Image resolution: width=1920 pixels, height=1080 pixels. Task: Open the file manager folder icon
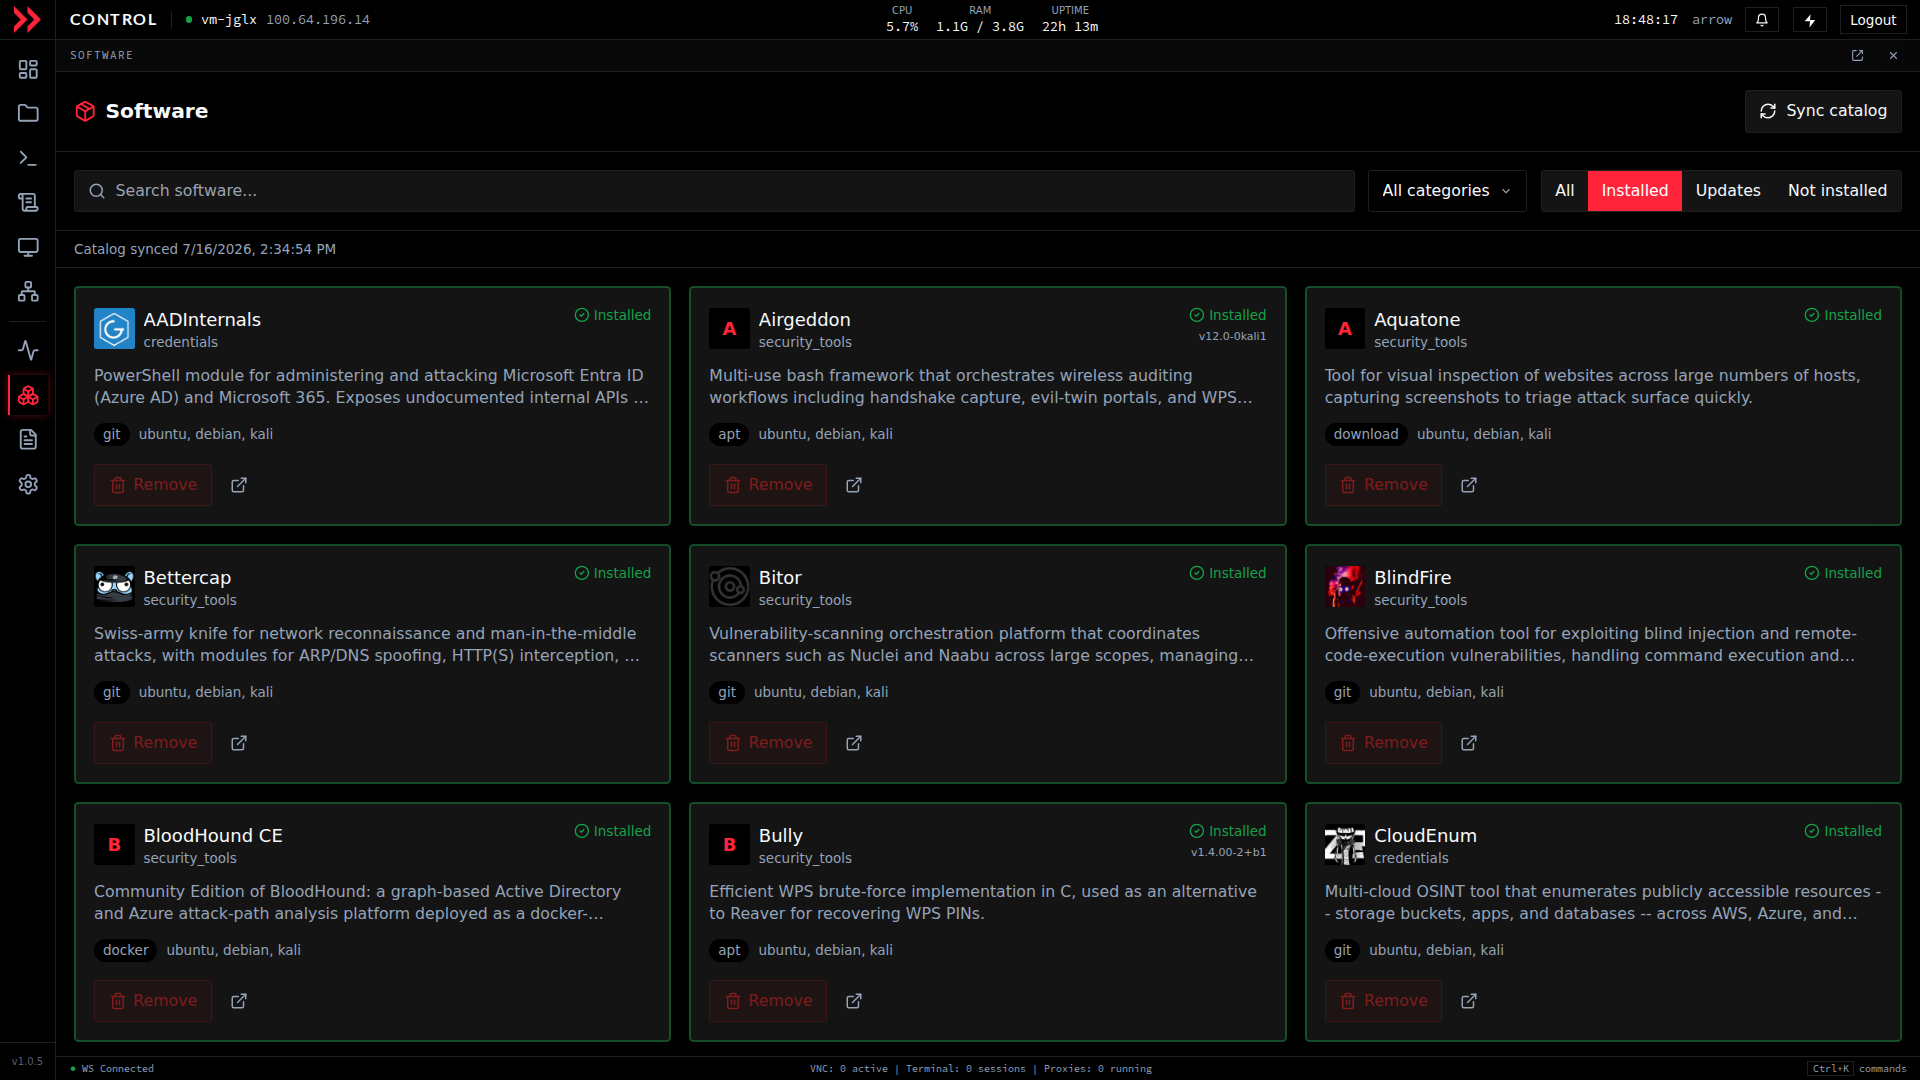[x=28, y=113]
